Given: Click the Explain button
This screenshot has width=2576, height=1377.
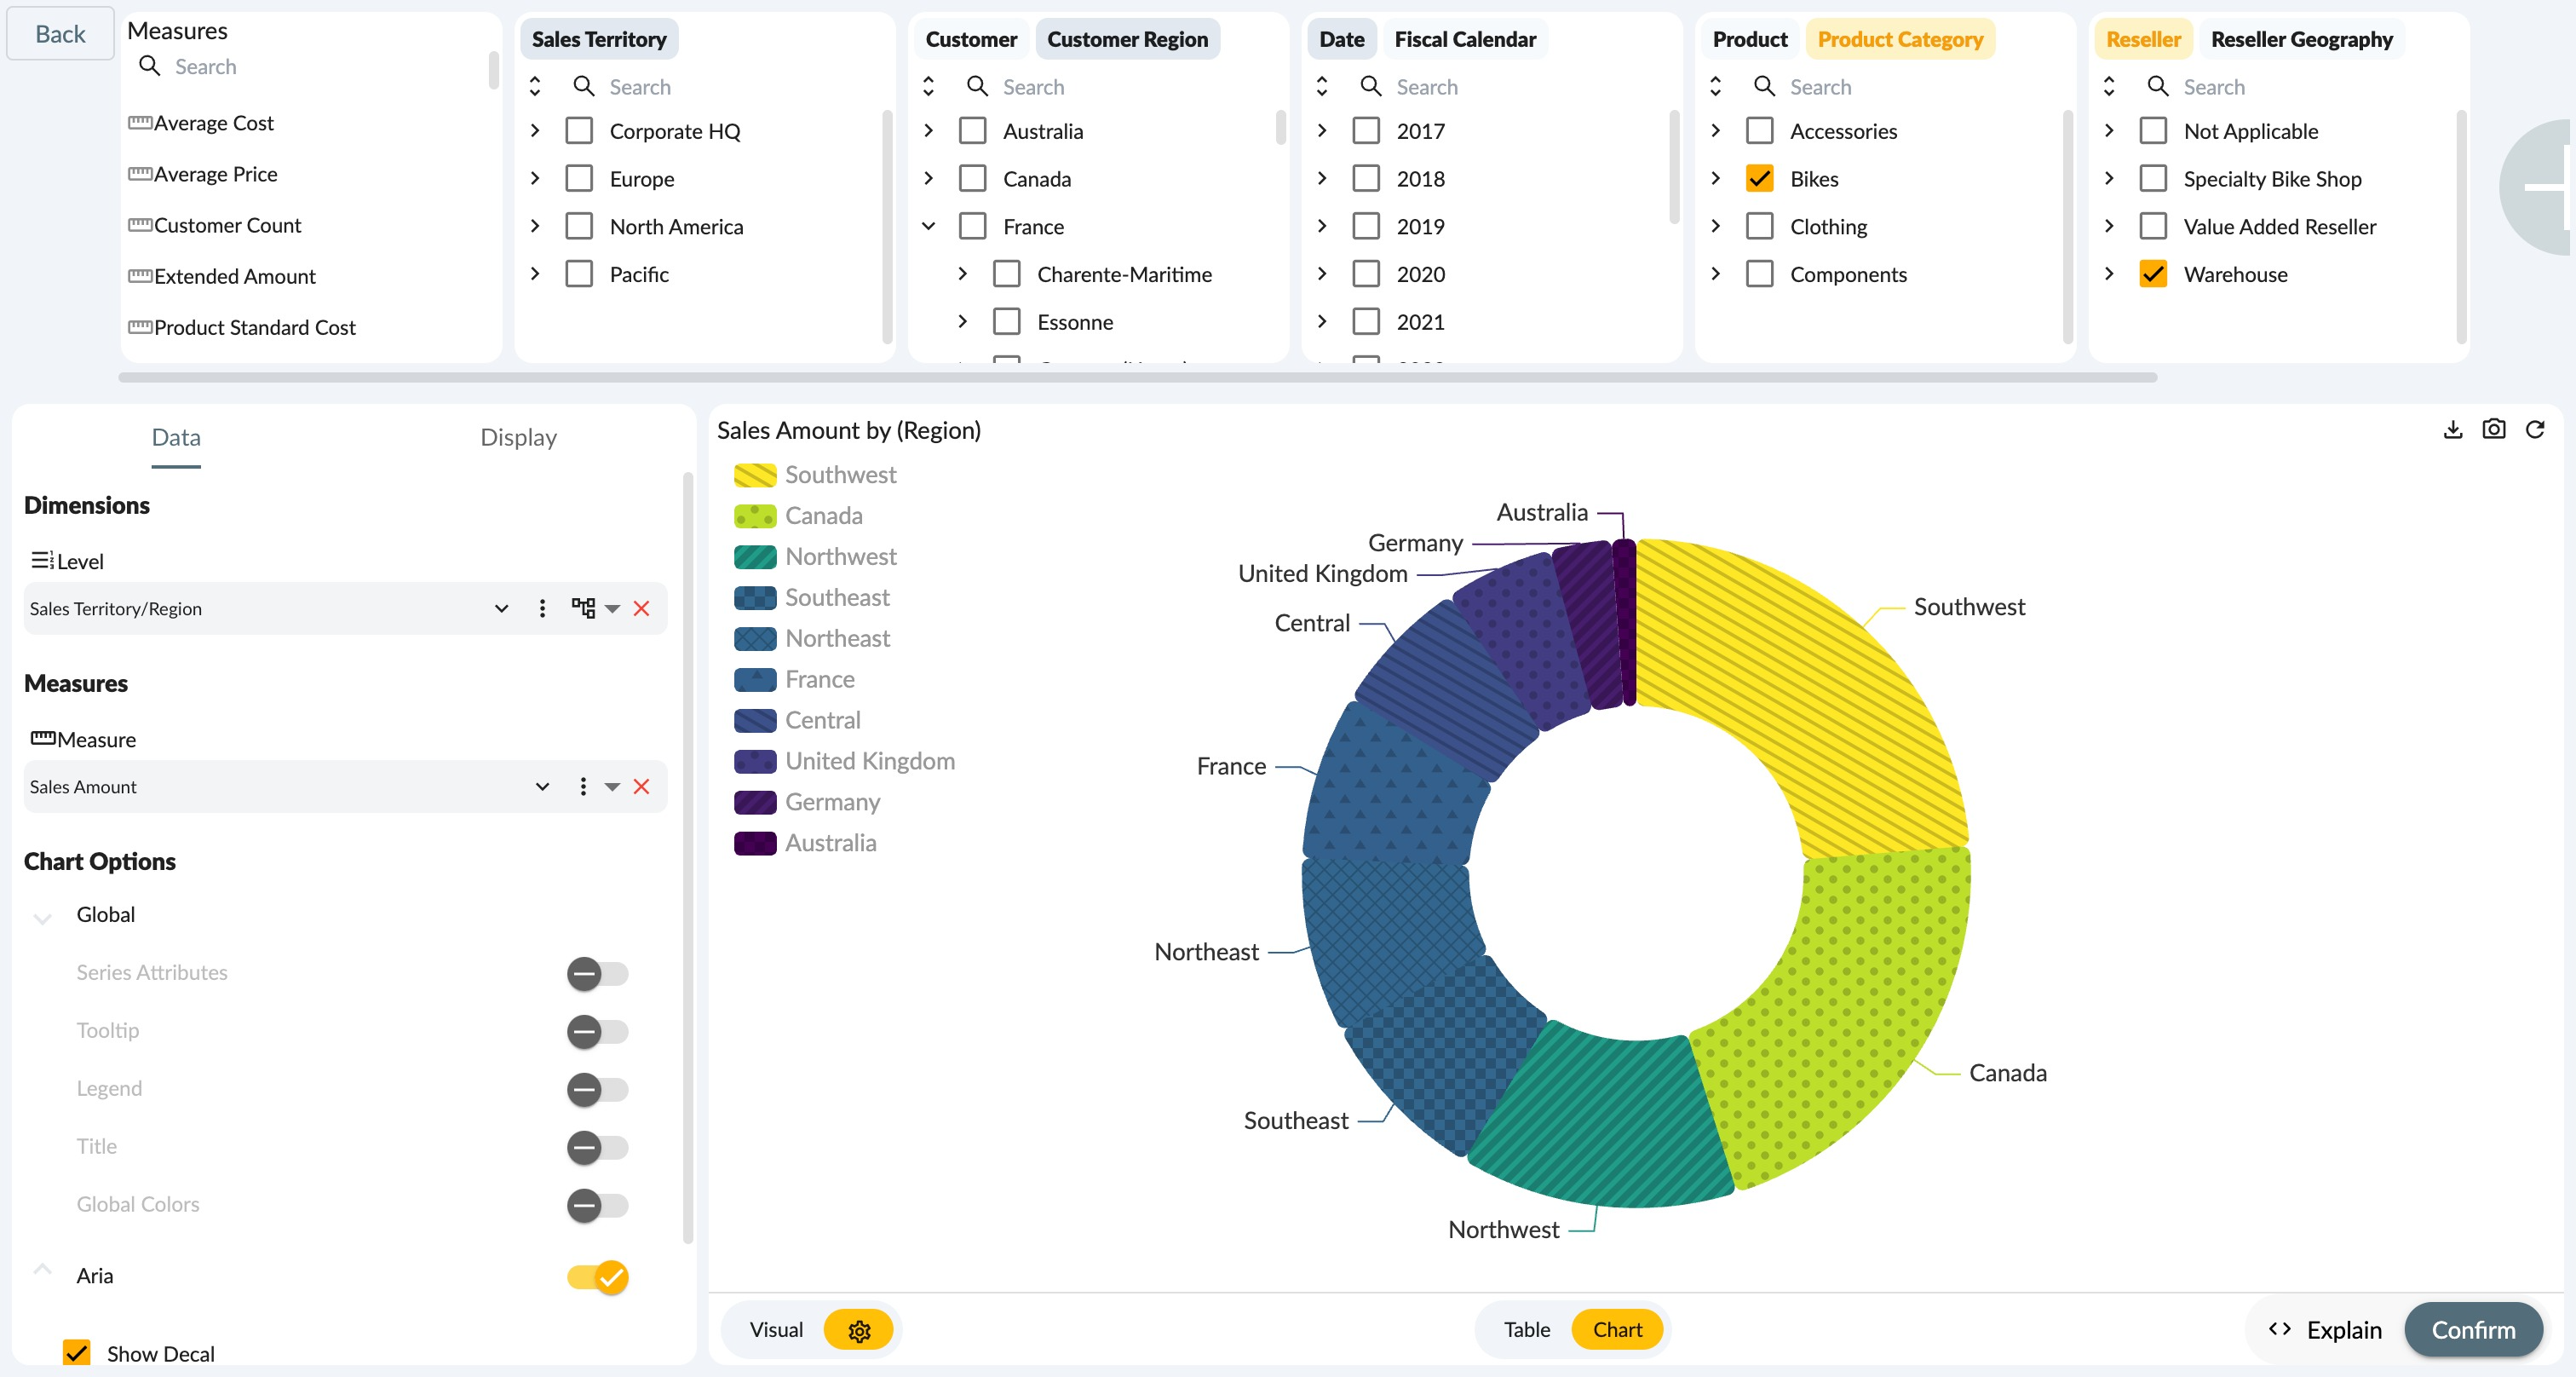Looking at the screenshot, I should coord(2326,1330).
